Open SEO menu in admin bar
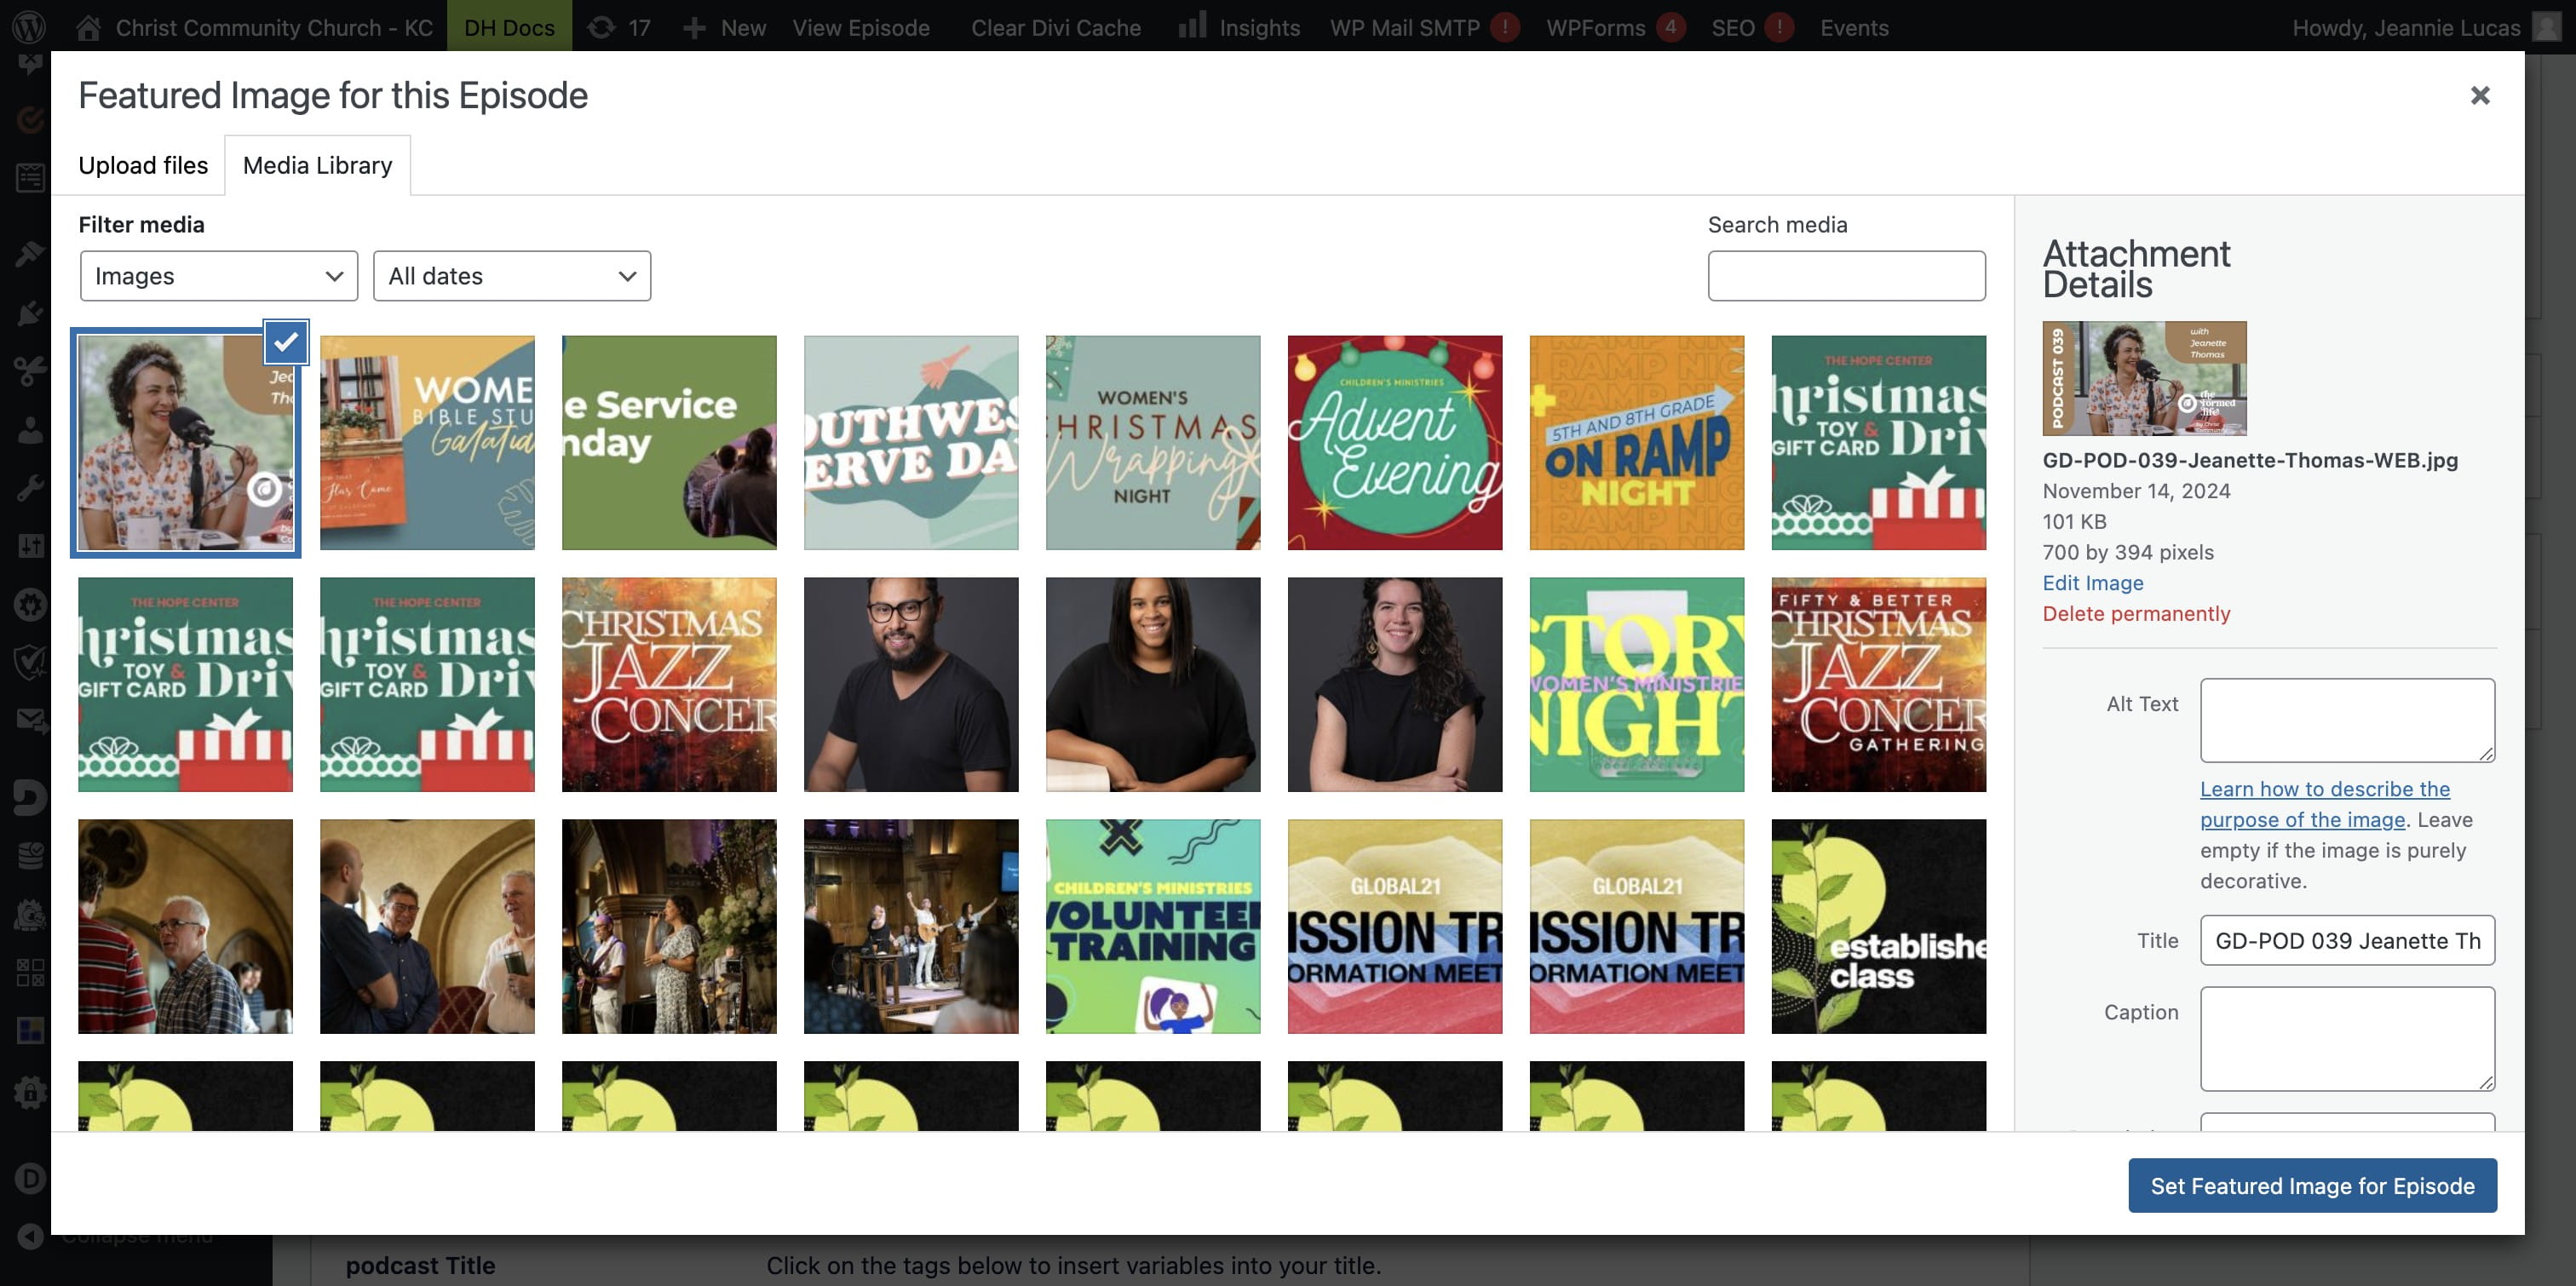2576x1286 pixels. (x=1752, y=27)
